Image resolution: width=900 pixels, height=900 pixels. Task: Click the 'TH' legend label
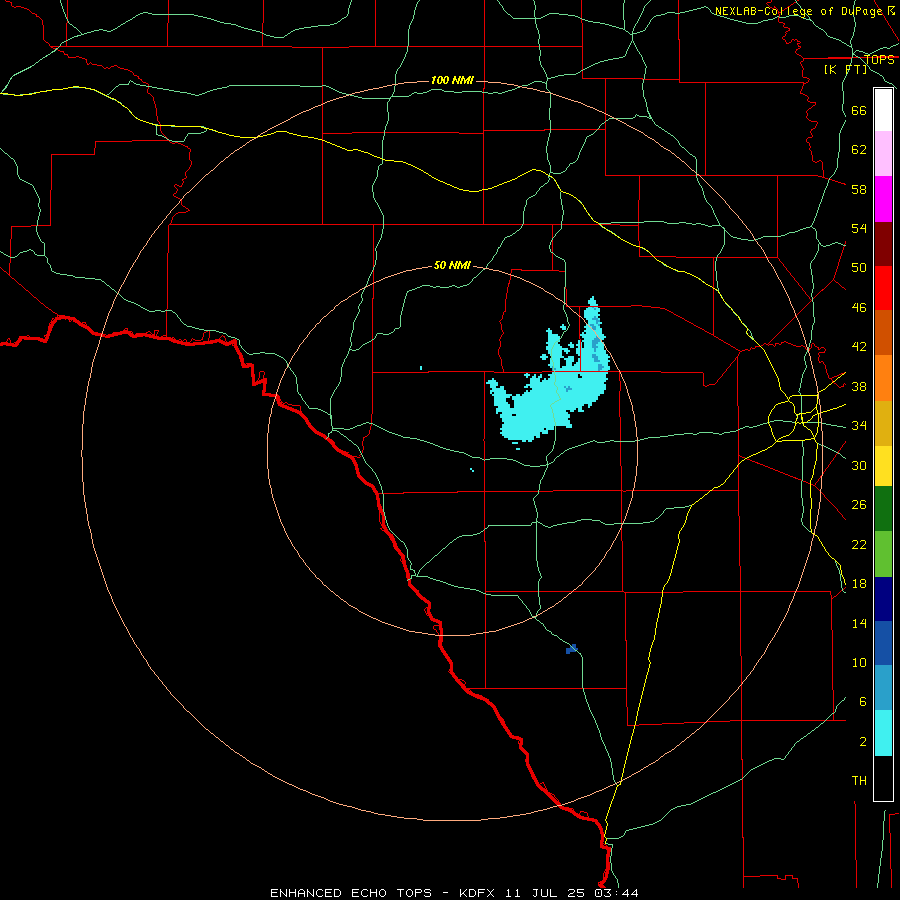coord(859,781)
